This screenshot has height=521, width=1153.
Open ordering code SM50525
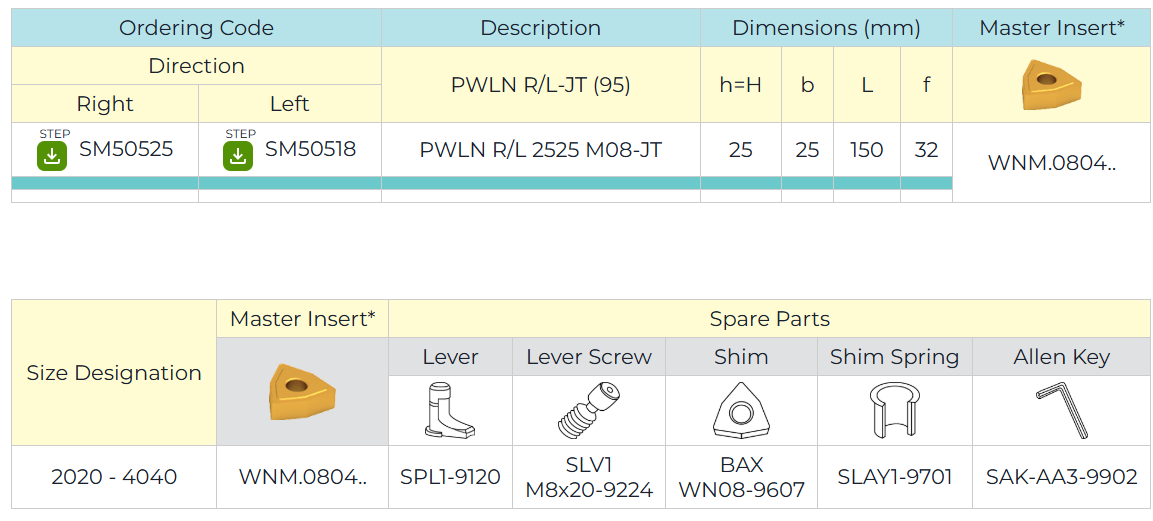pyautogui.click(x=126, y=149)
